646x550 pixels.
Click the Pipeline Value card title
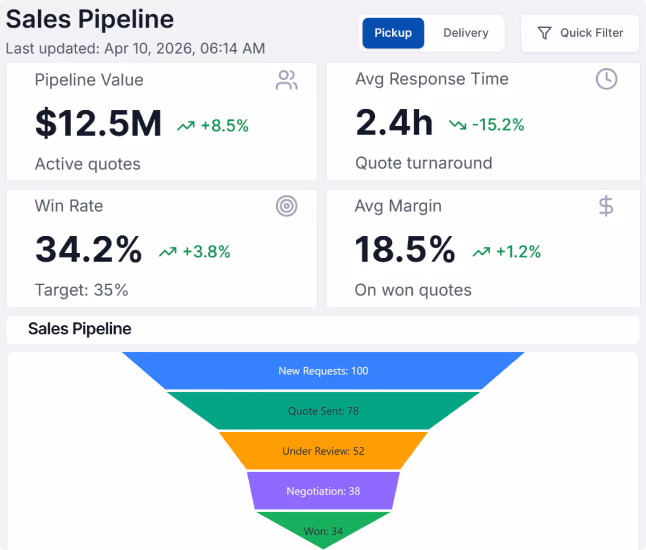click(x=89, y=80)
